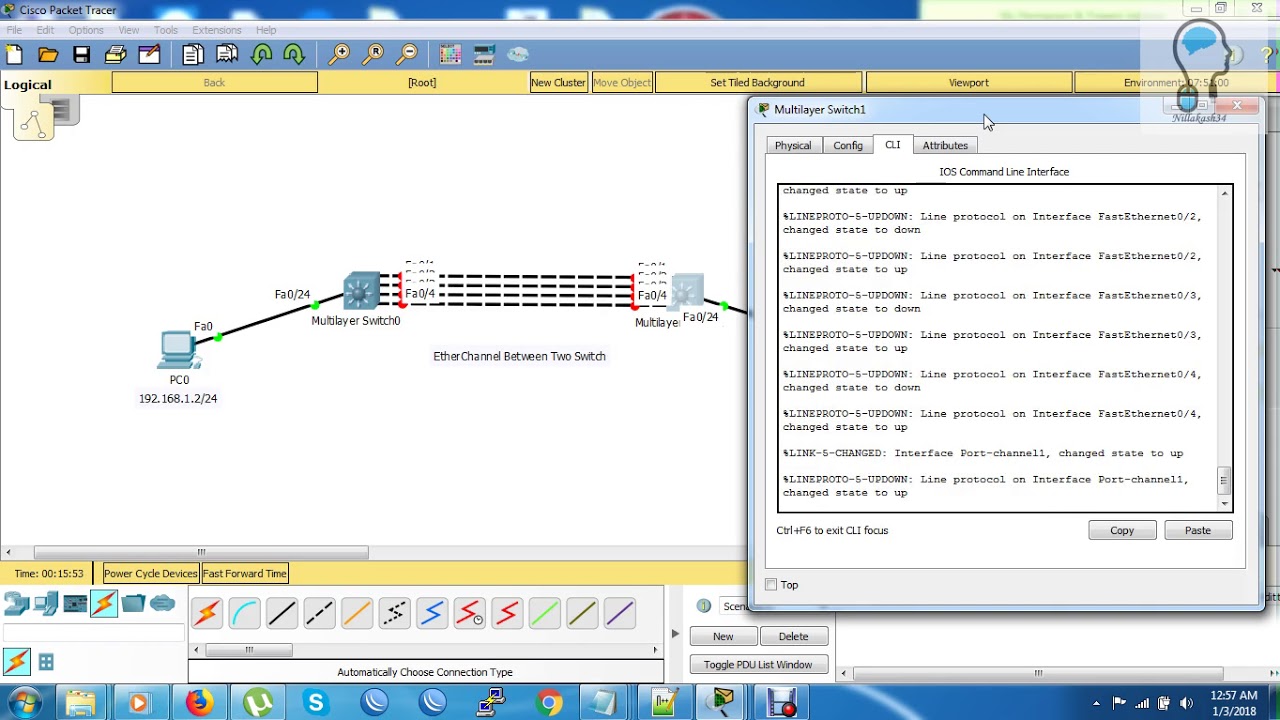Zoom in on the workspace
The image size is (1280, 720).
[x=340, y=54]
